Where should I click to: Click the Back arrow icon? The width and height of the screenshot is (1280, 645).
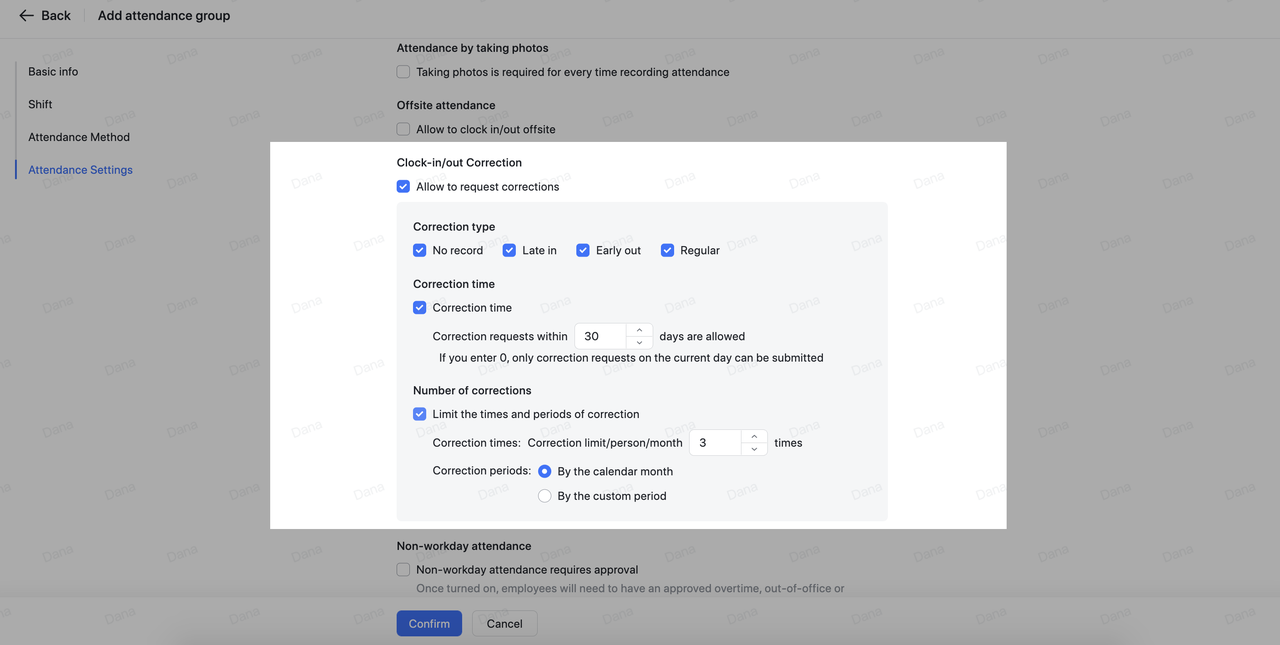[26, 16]
